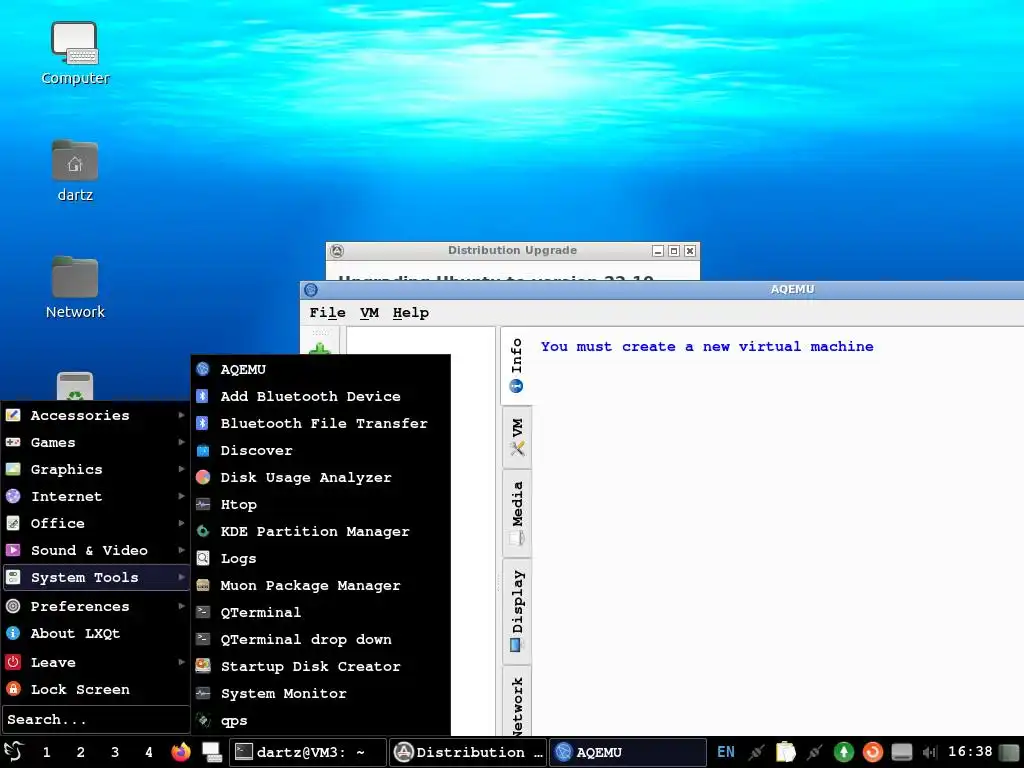Screen dimensions: 1024x768
Task: Open Bluetooth File Transfer
Action: (320, 423)
